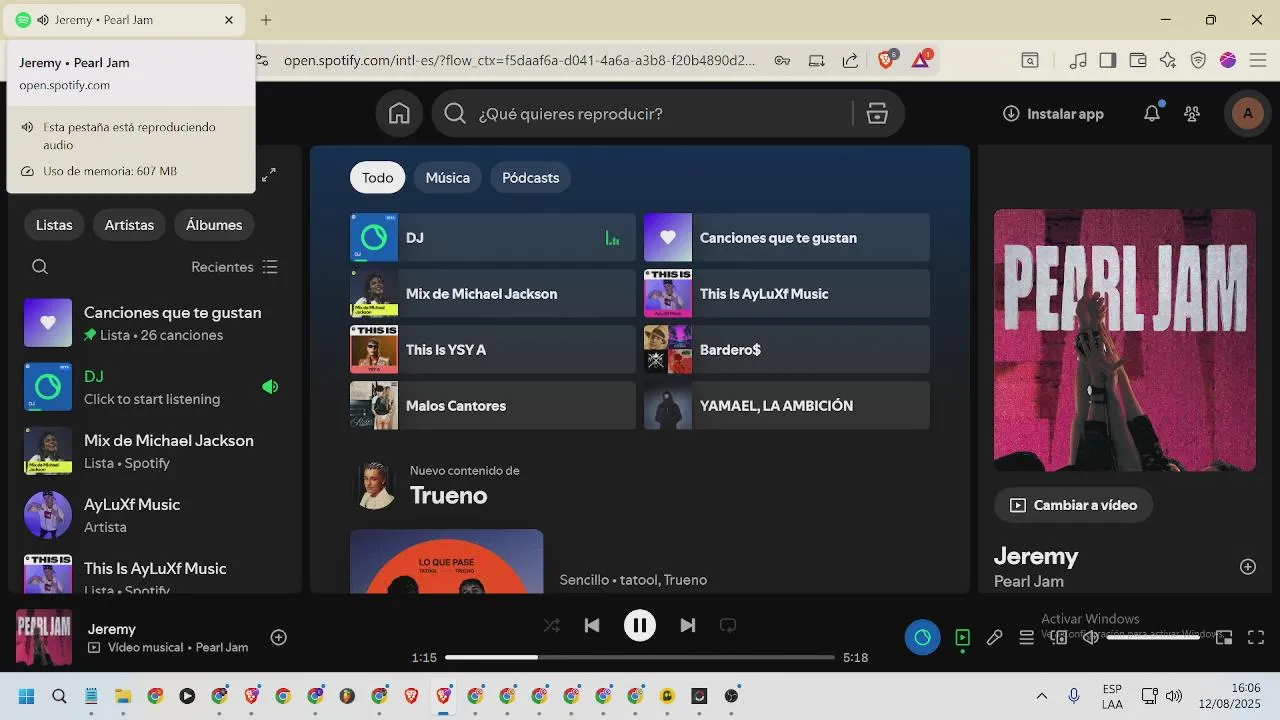This screenshot has height=720, width=1280.
Task: Select the Pódcasts filter chip
Action: pyautogui.click(x=531, y=178)
